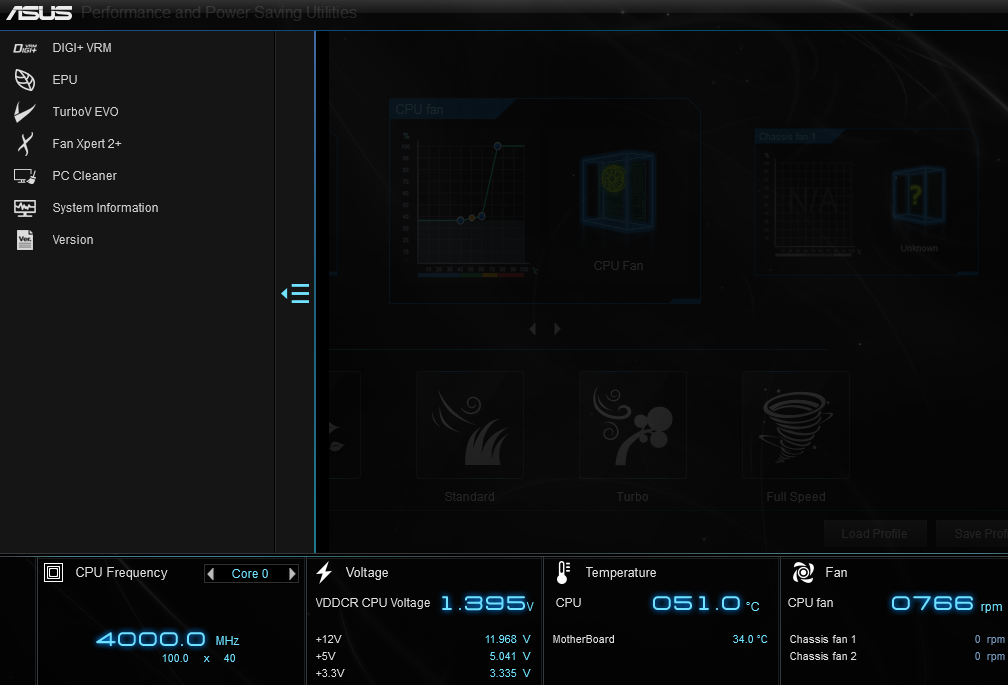
Task: Click Chassis fan 1 panel title
Action: pyautogui.click(x=787, y=137)
